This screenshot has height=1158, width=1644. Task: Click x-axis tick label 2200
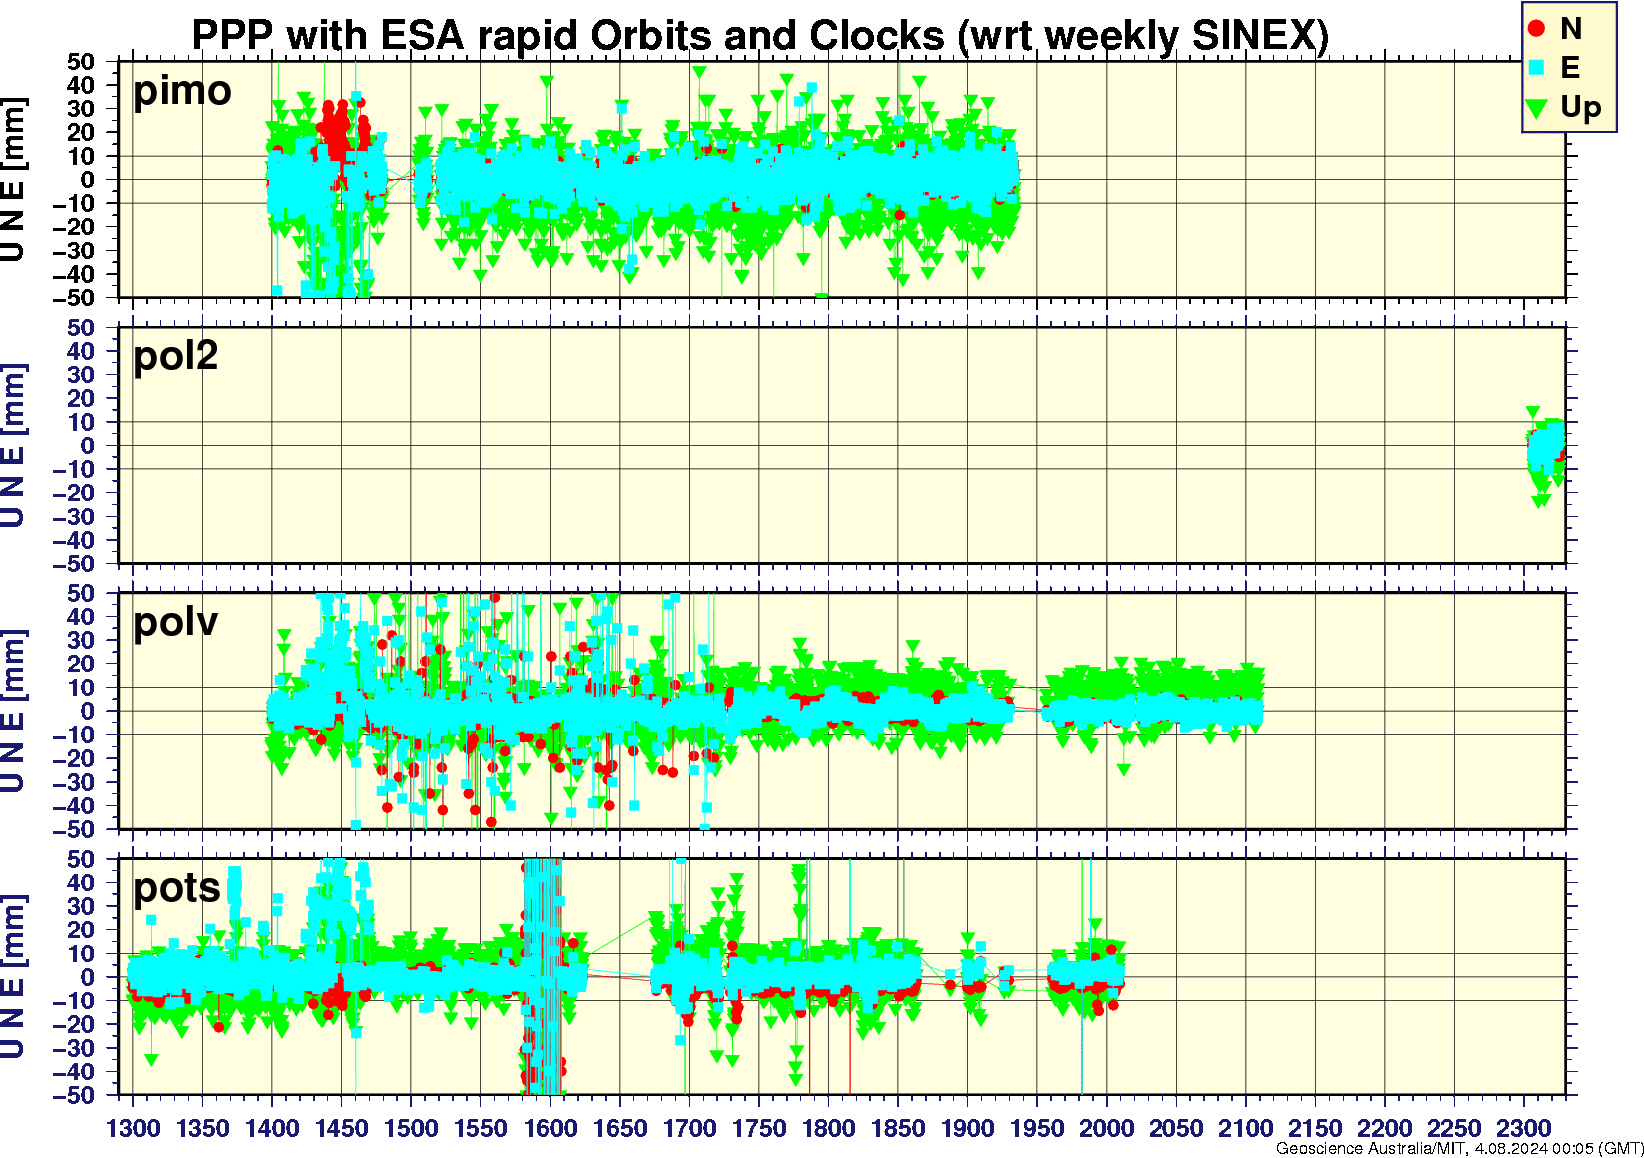coord(1384,1128)
